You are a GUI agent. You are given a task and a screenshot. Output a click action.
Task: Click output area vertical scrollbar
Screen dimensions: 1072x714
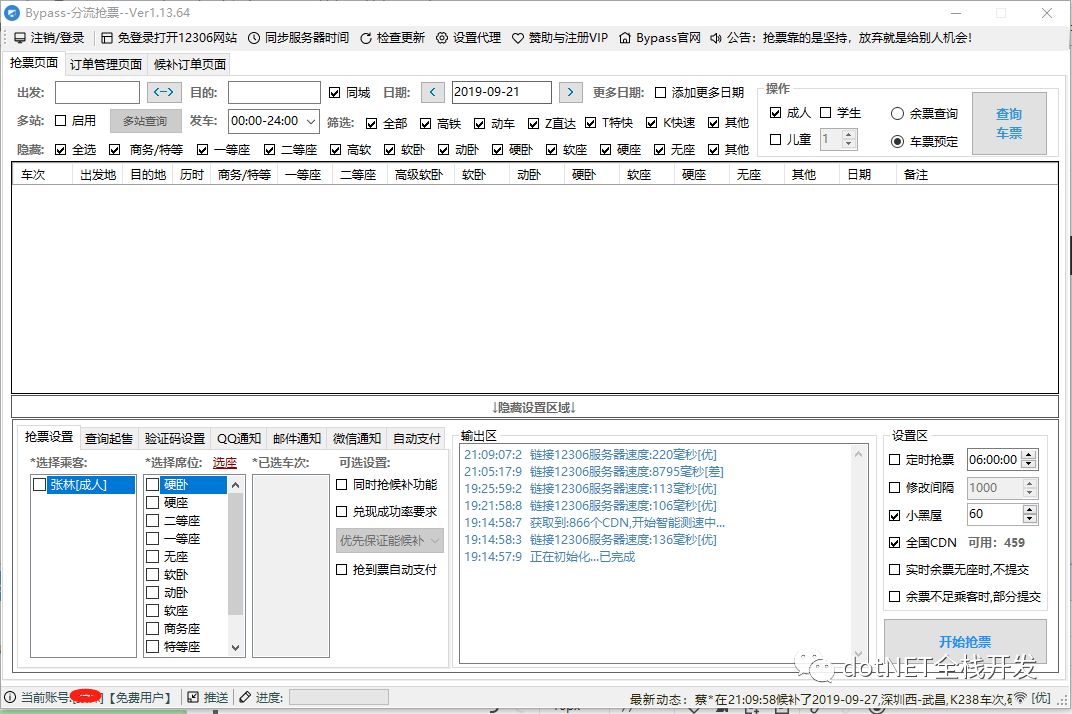pos(858,554)
